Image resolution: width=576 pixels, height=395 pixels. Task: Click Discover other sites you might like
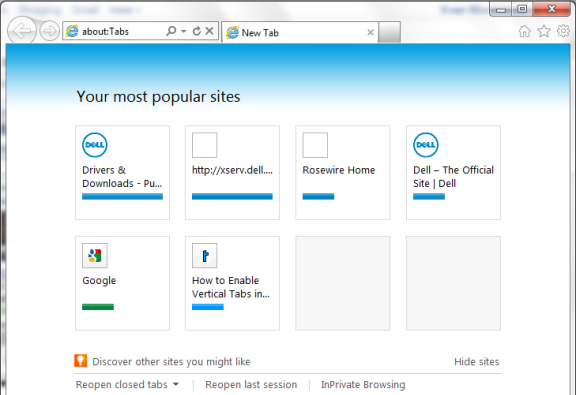click(x=171, y=362)
